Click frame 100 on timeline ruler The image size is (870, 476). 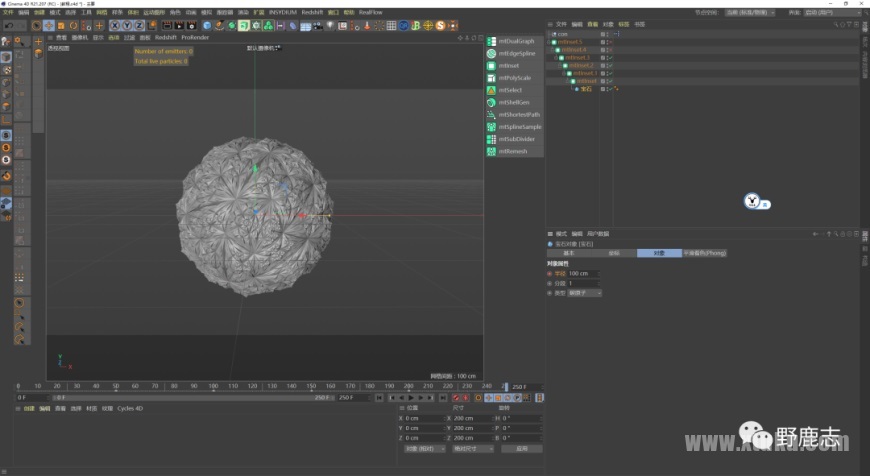point(213,386)
